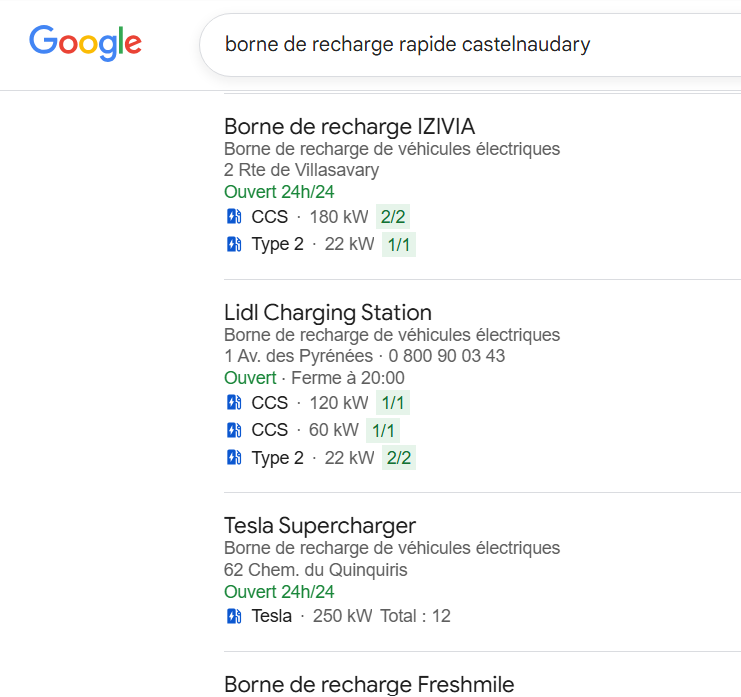Open the Borne de recharge IZIVIA listing
The height and width of the screenshot is (697, 741).
tap(349, 127)
